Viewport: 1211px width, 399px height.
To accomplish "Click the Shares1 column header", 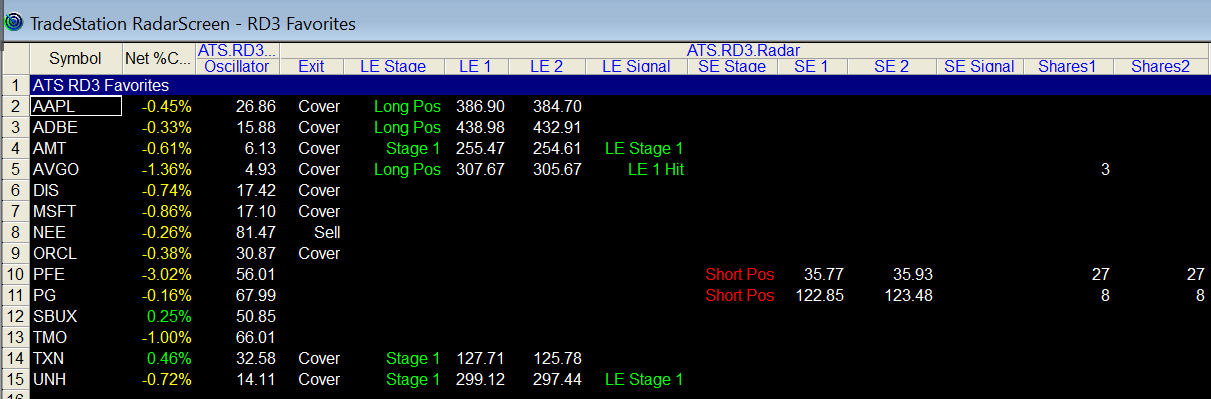I will (1067, 67).
